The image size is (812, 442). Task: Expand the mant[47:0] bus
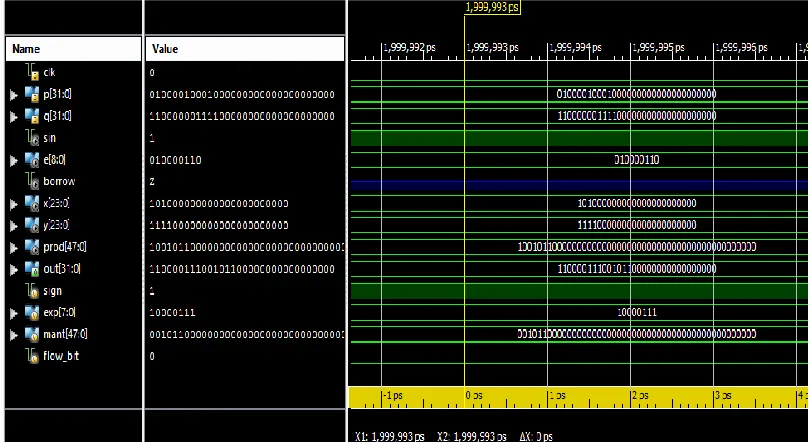click(x=14, y=335)
